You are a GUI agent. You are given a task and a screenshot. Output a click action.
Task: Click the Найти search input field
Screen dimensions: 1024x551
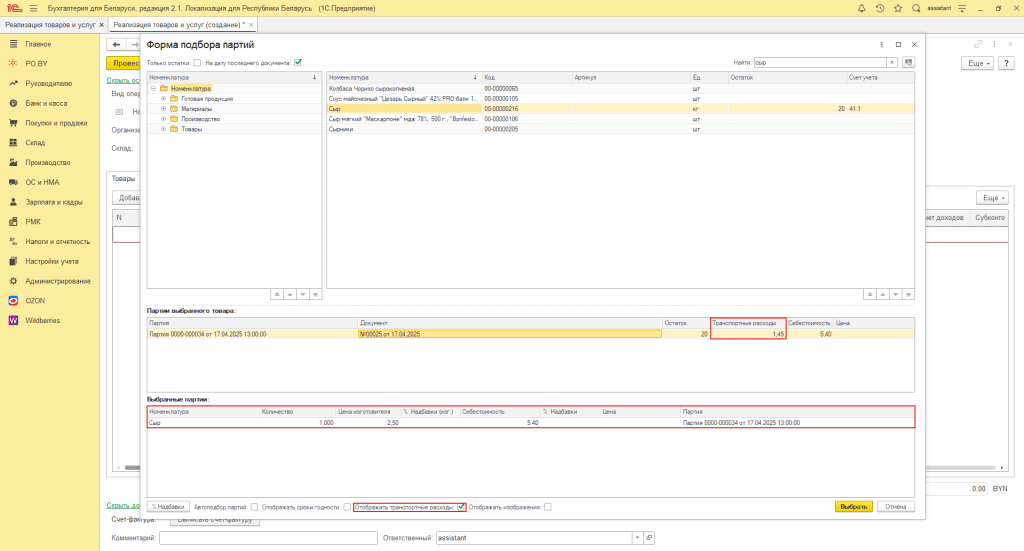click(x=820, y=63)
